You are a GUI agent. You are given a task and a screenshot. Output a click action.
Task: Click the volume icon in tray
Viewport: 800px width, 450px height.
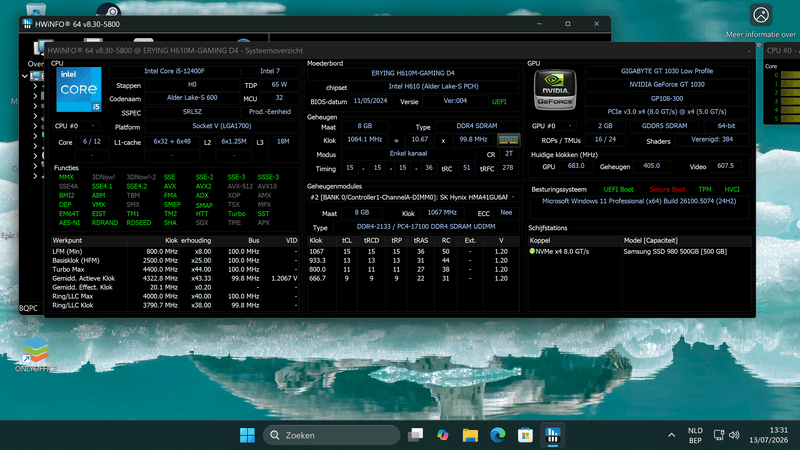pos(734,435)
